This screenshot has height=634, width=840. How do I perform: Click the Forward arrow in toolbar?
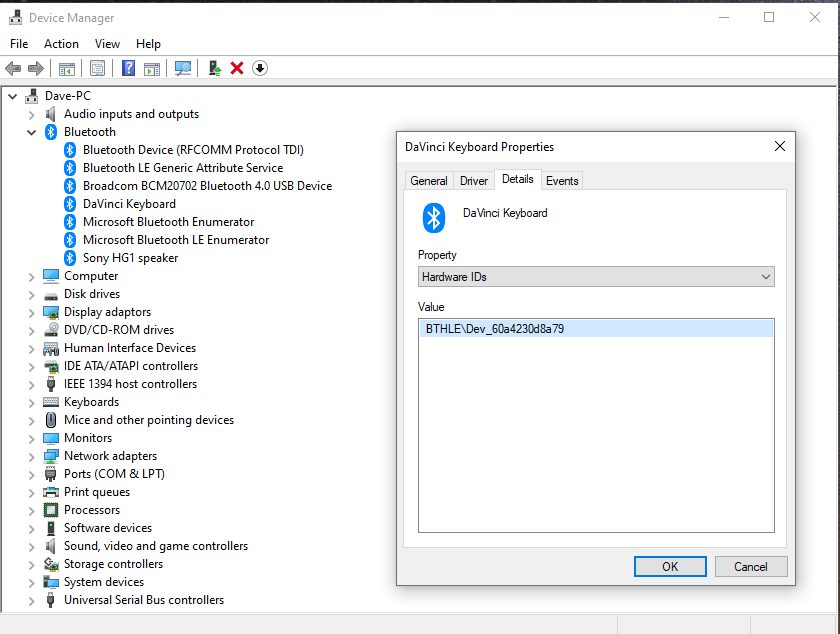pos(35,68)
